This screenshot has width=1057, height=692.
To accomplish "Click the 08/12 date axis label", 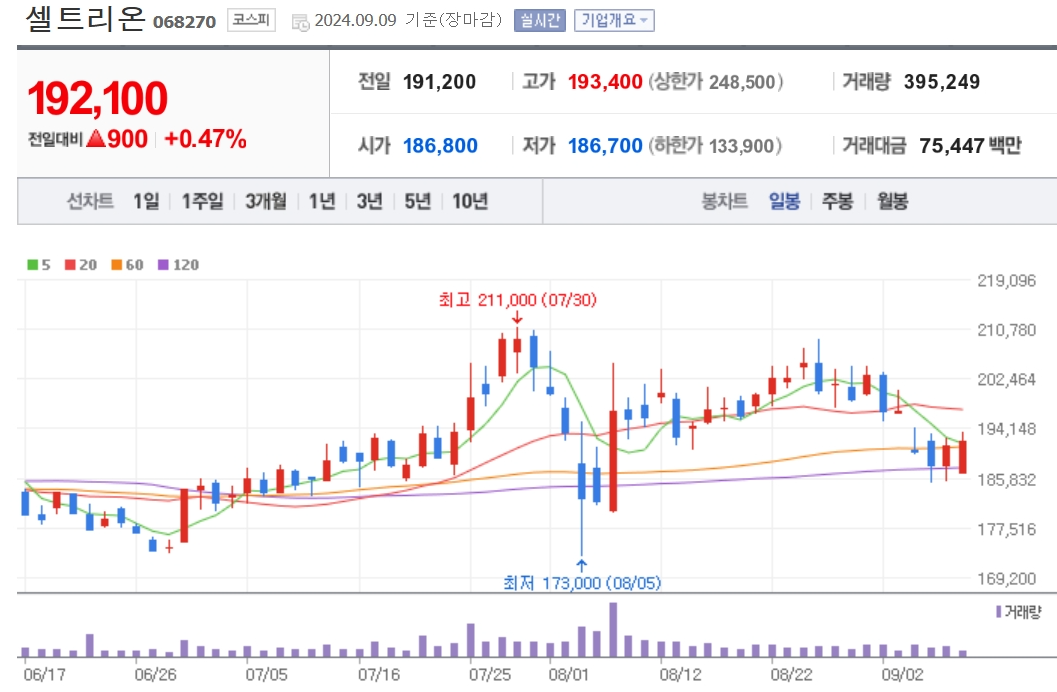I will tap(681, 674).
